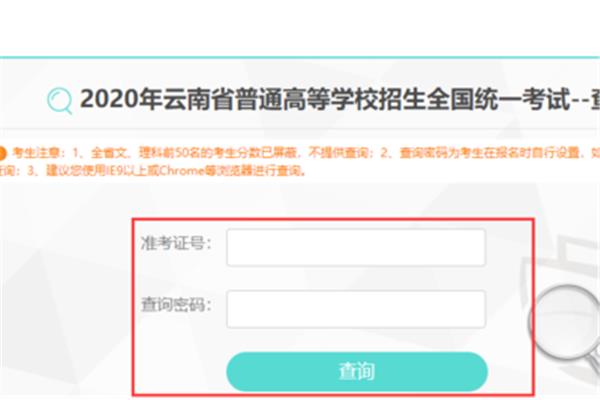Click the 查询密码 field label
600x400 pixels.
click(176, 305)
